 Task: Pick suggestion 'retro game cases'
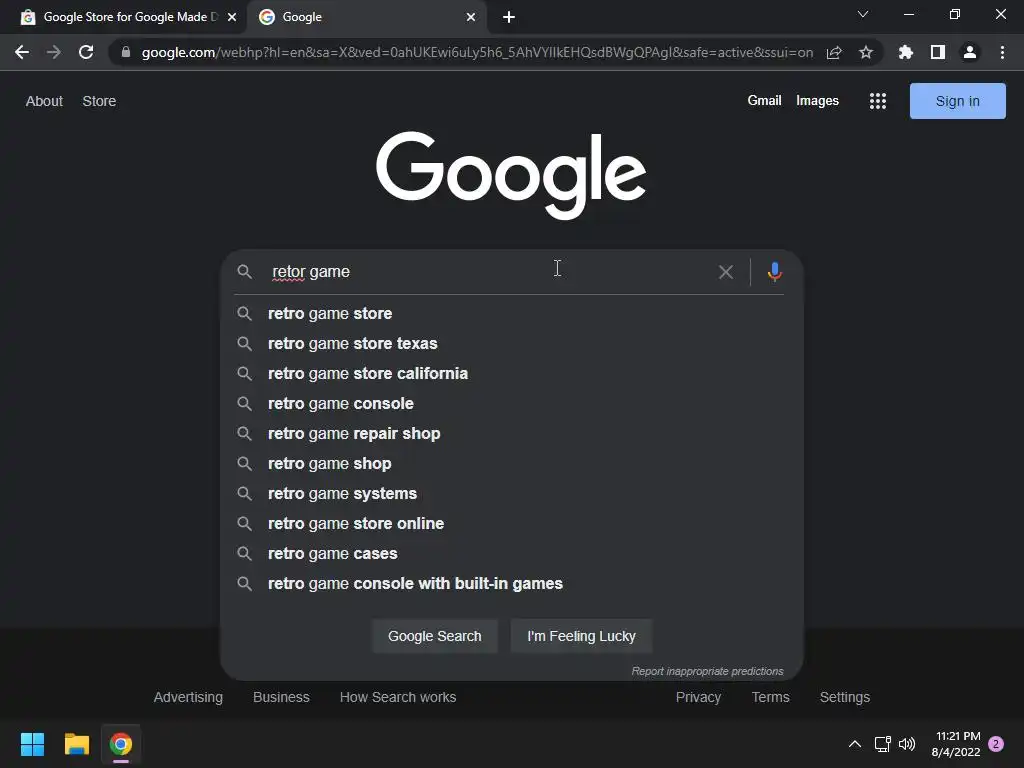pos(511,554)
